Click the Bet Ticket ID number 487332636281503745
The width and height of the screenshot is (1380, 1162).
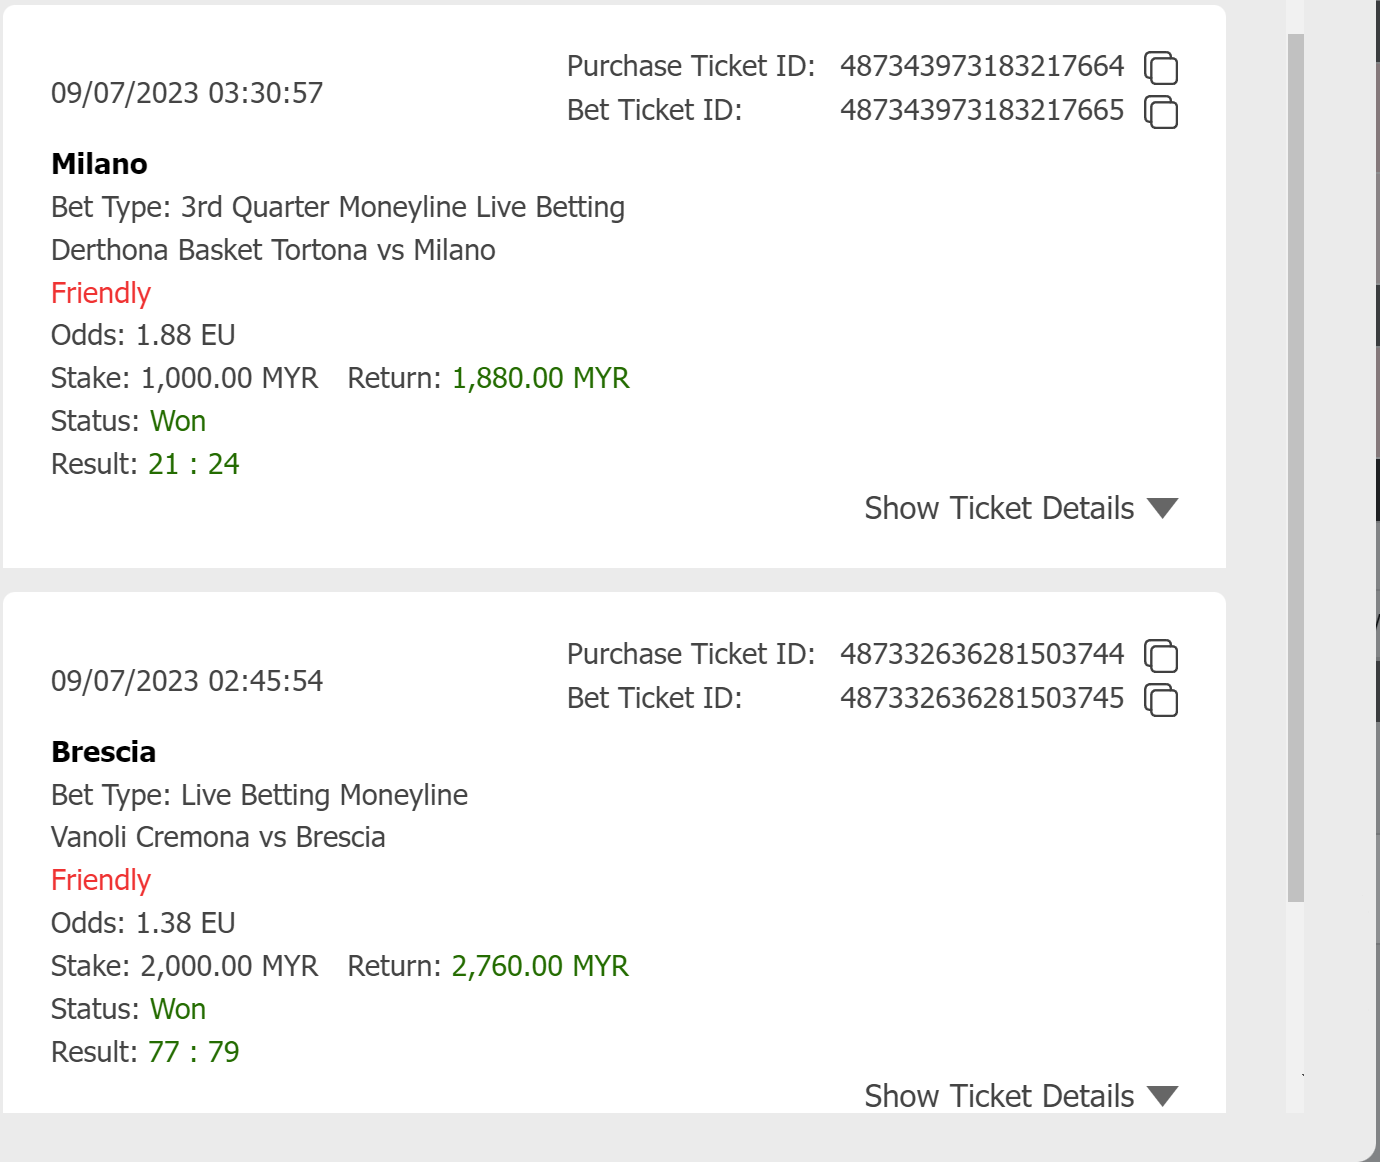982,698
